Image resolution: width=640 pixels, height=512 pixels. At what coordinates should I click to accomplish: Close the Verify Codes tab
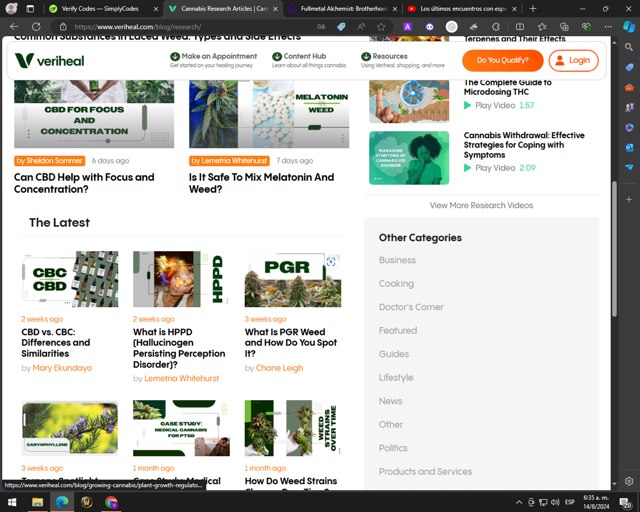(156, 9)
